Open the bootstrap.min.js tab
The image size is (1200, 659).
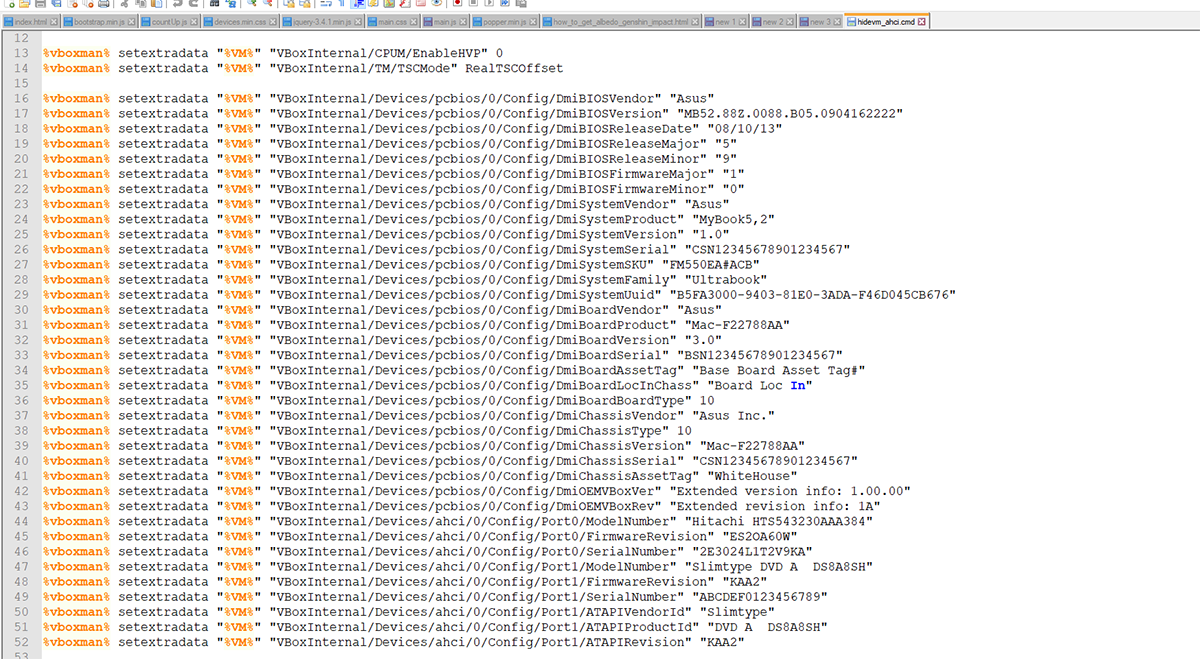[x=98, y=22]
